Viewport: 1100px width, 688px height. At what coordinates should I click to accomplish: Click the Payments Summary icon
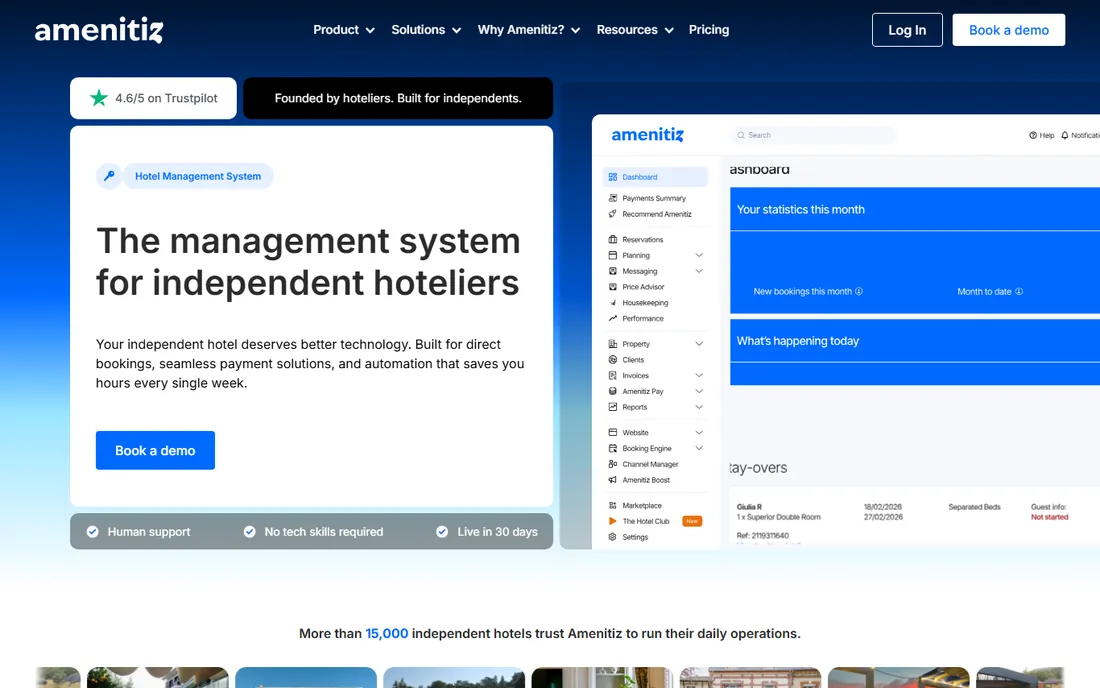pyautogui.click(x=612, y=198)
